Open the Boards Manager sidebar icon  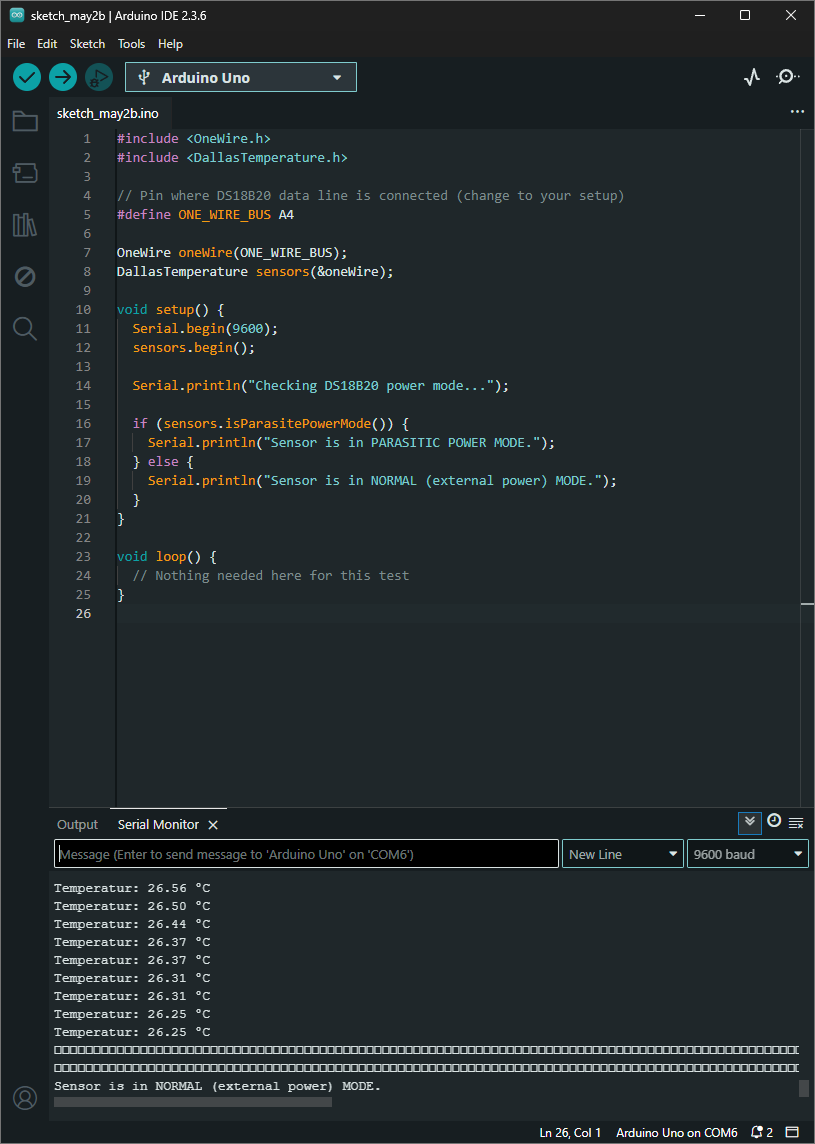point(25,173)
